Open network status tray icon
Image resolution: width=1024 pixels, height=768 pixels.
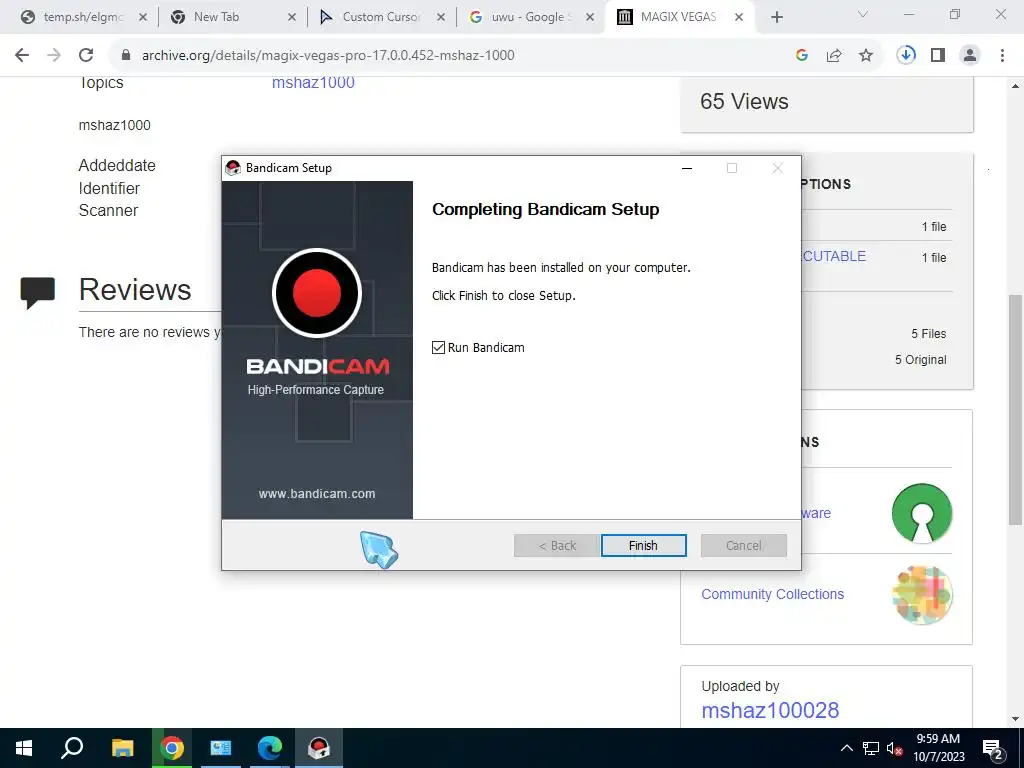[x=871, y=748]
